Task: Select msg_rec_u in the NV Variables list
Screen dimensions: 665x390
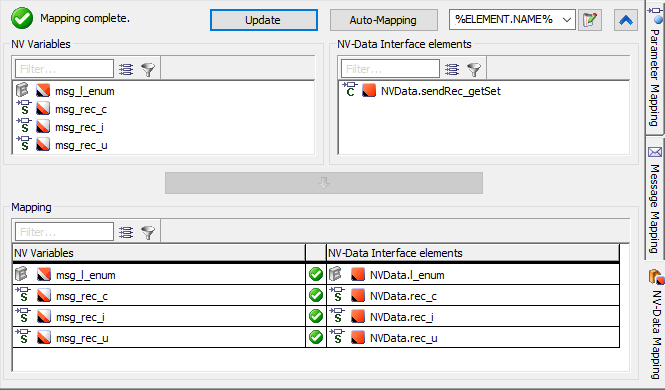Action: (81, 145)
